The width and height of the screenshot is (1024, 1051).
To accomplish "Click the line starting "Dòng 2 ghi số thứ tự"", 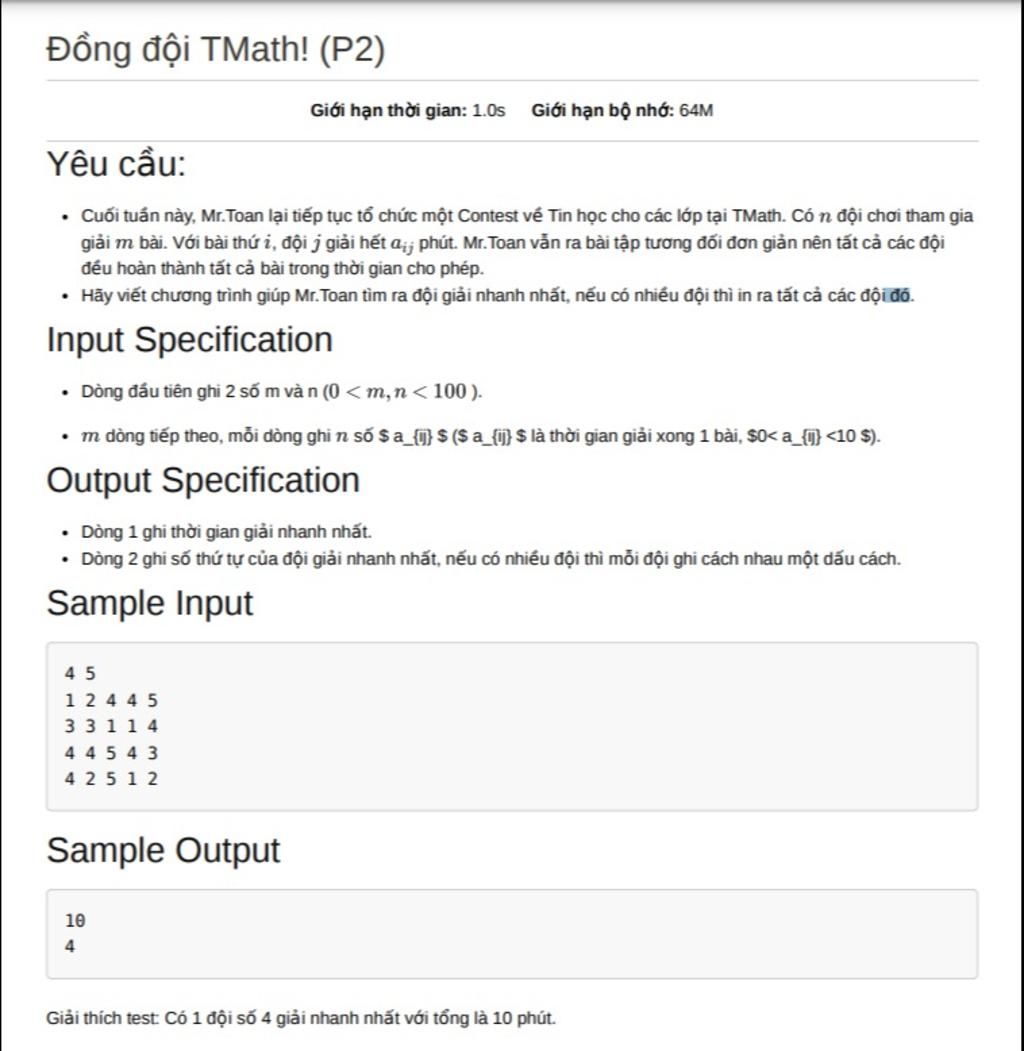I will coord(490,558).
